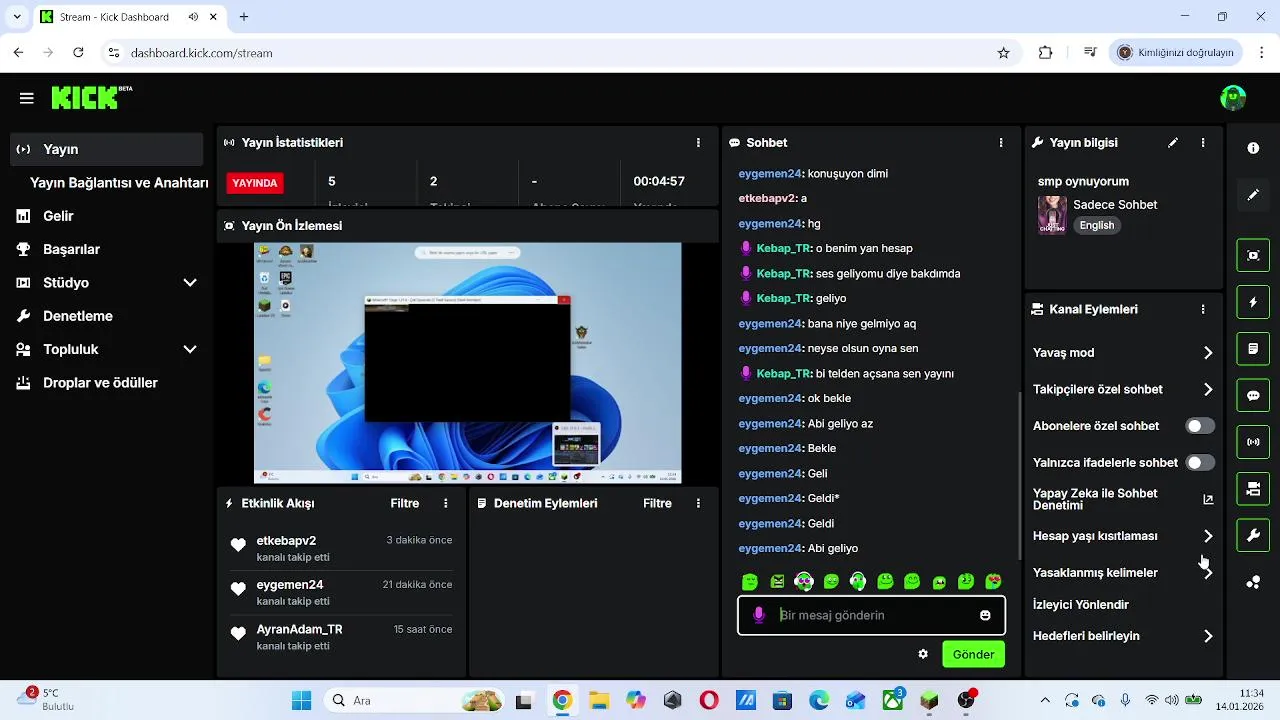Viewport: 1280px width, 720px height.
Task: Click the browser address bar URL
Action: [201, 53]
